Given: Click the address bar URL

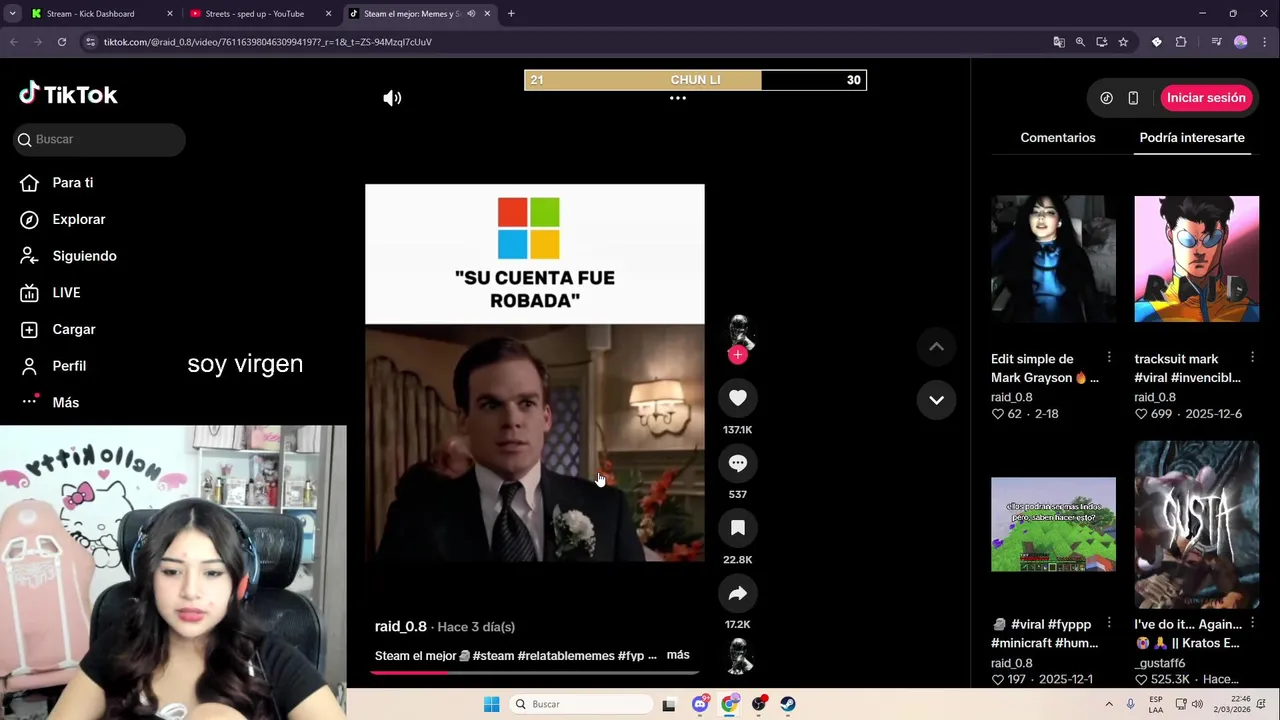Looking at the screenshot, I should 268,42.
